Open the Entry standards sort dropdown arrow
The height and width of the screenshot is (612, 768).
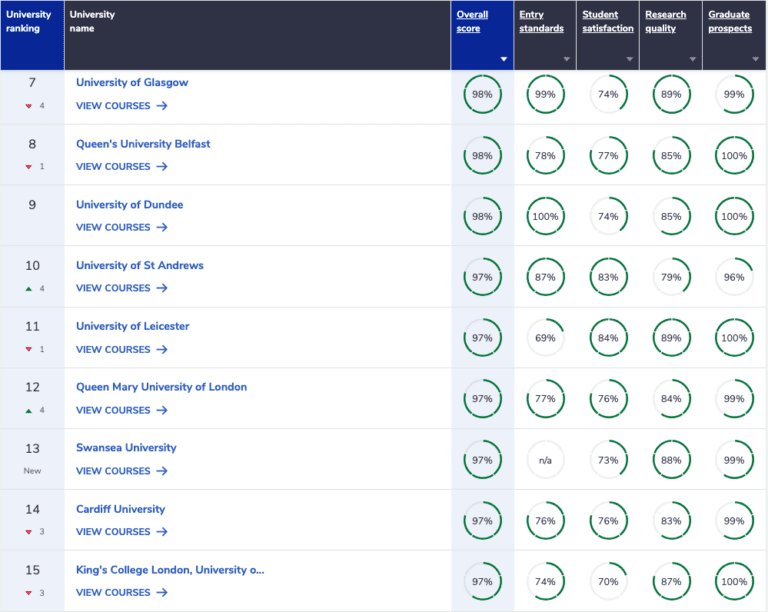(567, 59)
